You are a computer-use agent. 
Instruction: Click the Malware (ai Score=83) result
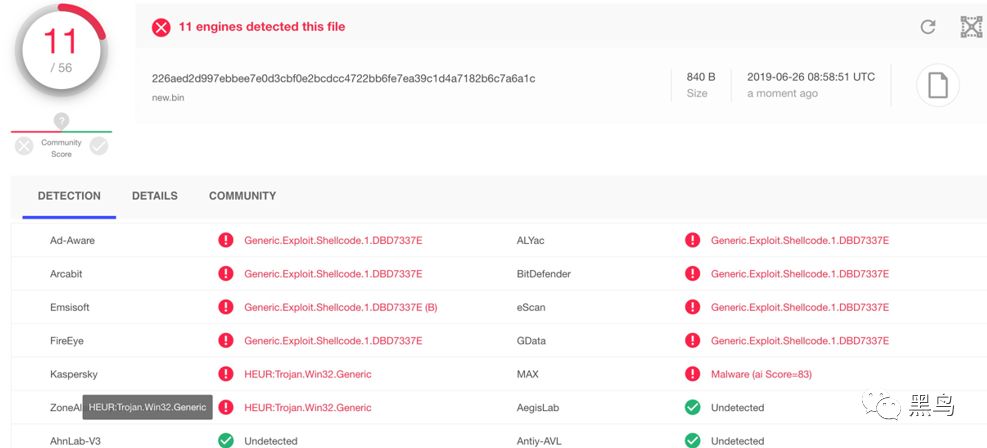tap(761, 374)
